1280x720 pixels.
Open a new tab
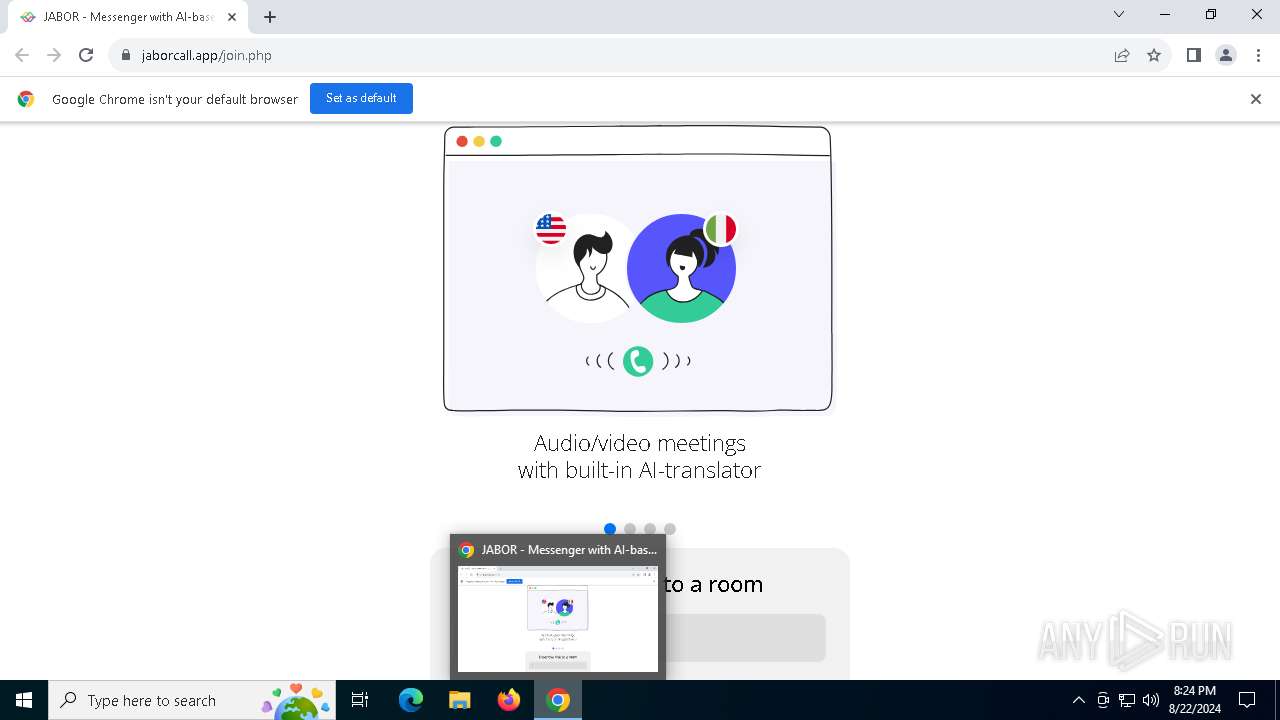270,17
